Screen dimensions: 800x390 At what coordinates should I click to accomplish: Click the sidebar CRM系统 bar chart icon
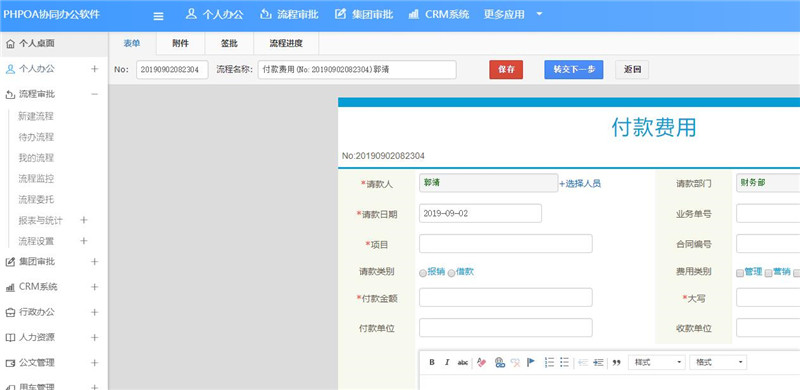[10, 287]
